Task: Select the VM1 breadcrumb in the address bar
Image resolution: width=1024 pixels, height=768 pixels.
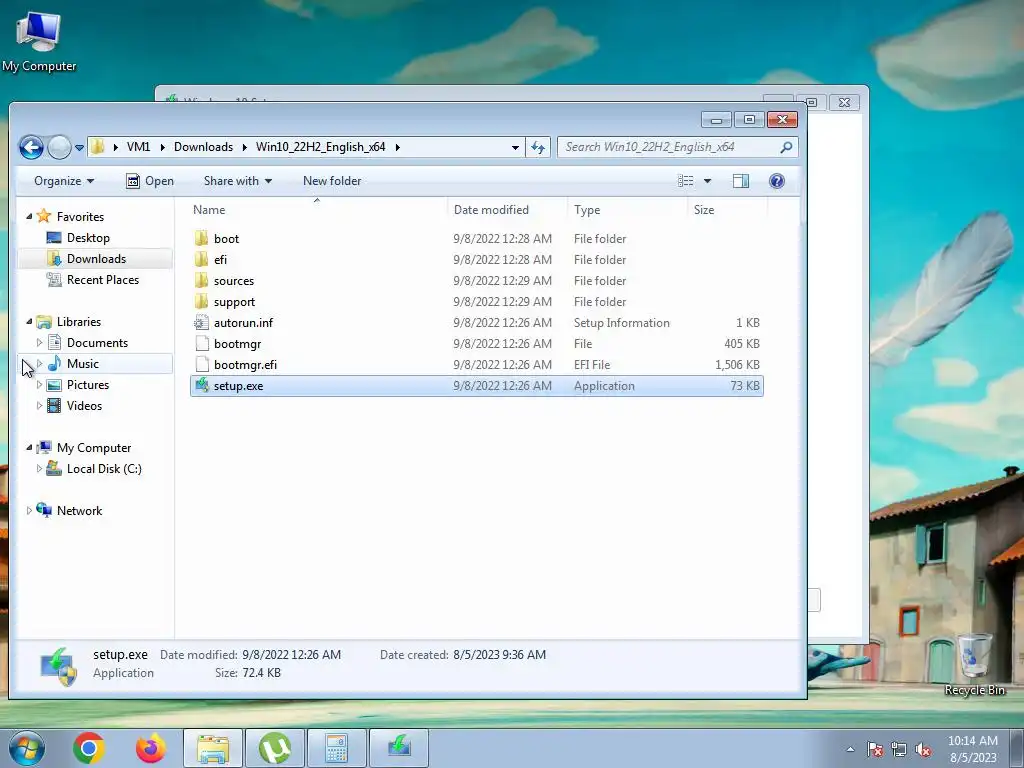Action: click(138, 147)
